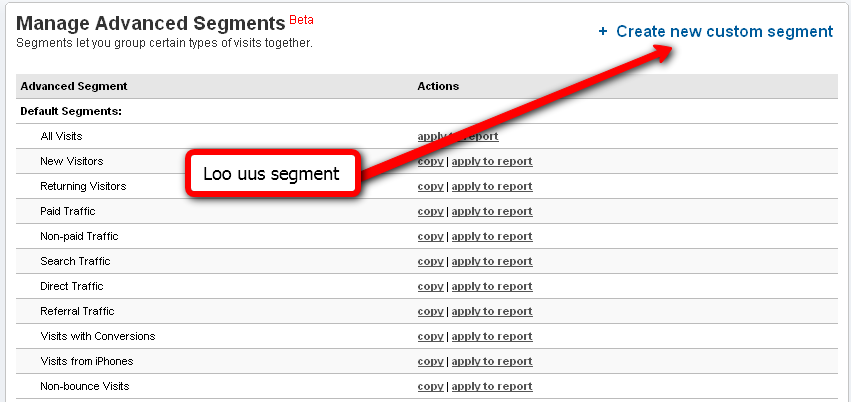The width and height of the screenshot is (851, 402).
Task: Copy the Paid Traffic segment
Action: [x=430, y=211]
